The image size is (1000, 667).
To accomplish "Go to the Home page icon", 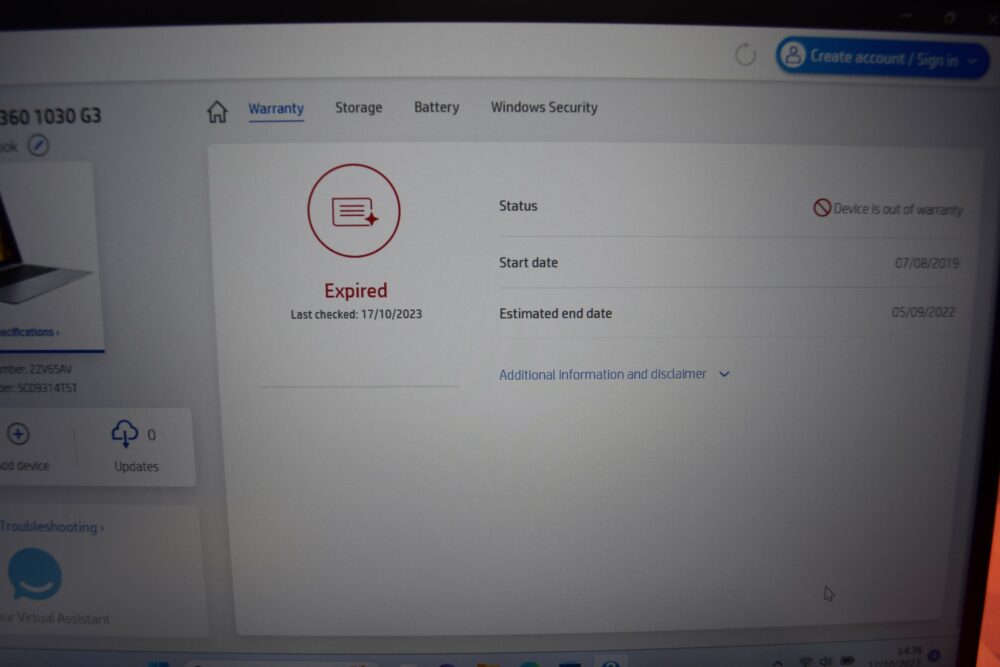I will click(217, 112).
